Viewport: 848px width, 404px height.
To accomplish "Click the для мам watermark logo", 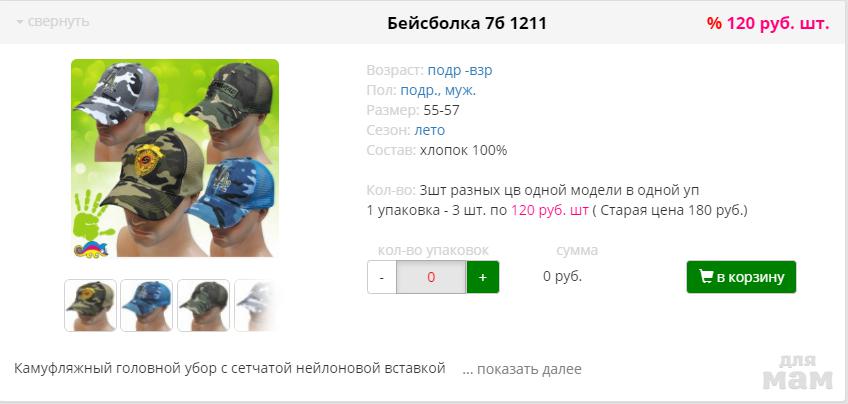I will (x=798, y=372).
